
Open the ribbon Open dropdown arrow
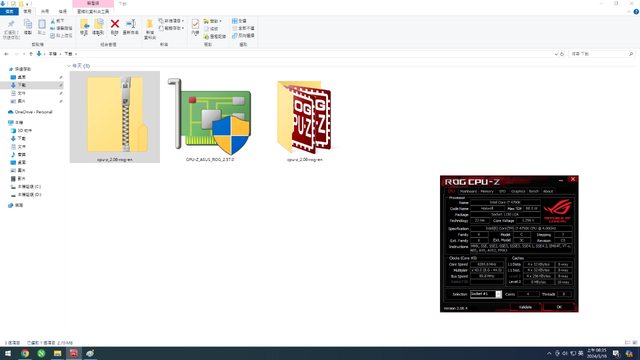213,21
